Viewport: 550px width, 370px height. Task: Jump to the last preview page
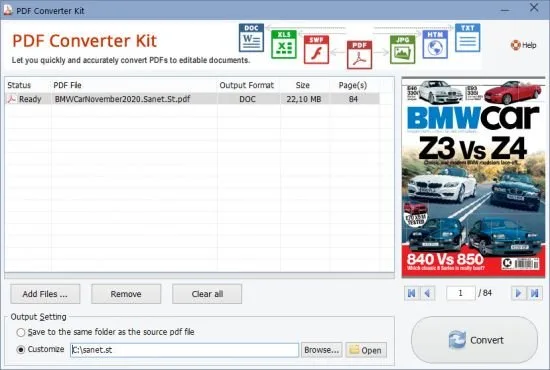(535, 293)
